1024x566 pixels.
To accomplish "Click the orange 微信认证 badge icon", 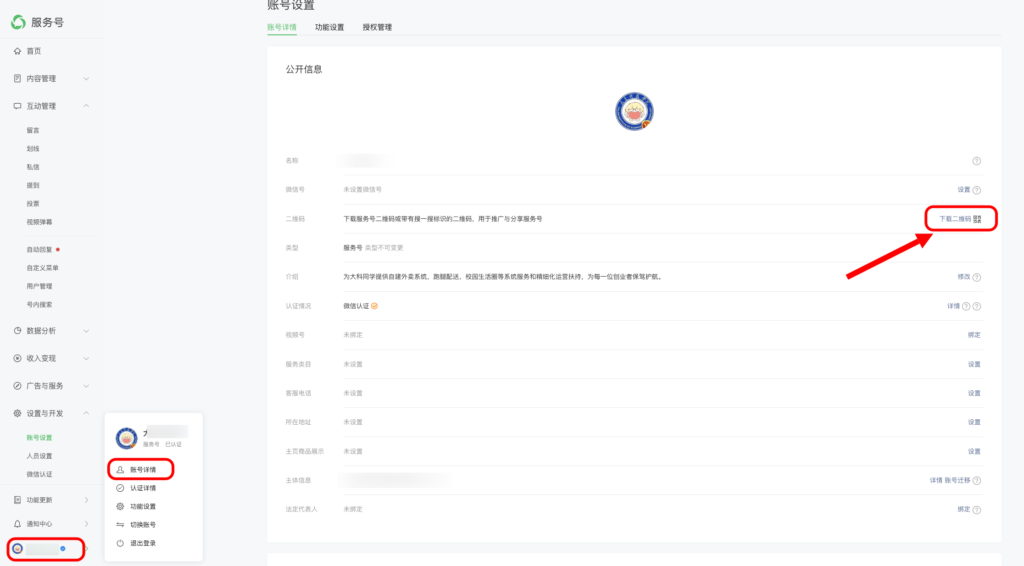I will click(374, 306).
